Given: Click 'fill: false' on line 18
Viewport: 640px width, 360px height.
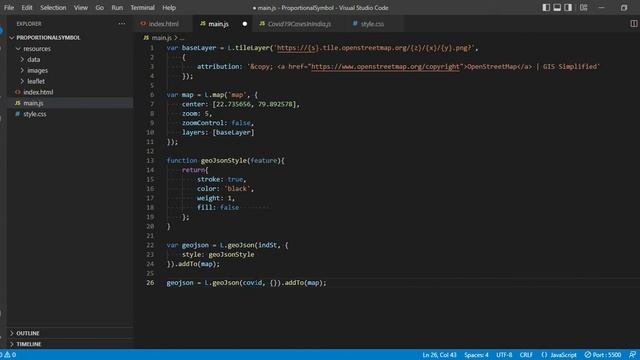Looking at the screenshot, I should coord(218,207).
